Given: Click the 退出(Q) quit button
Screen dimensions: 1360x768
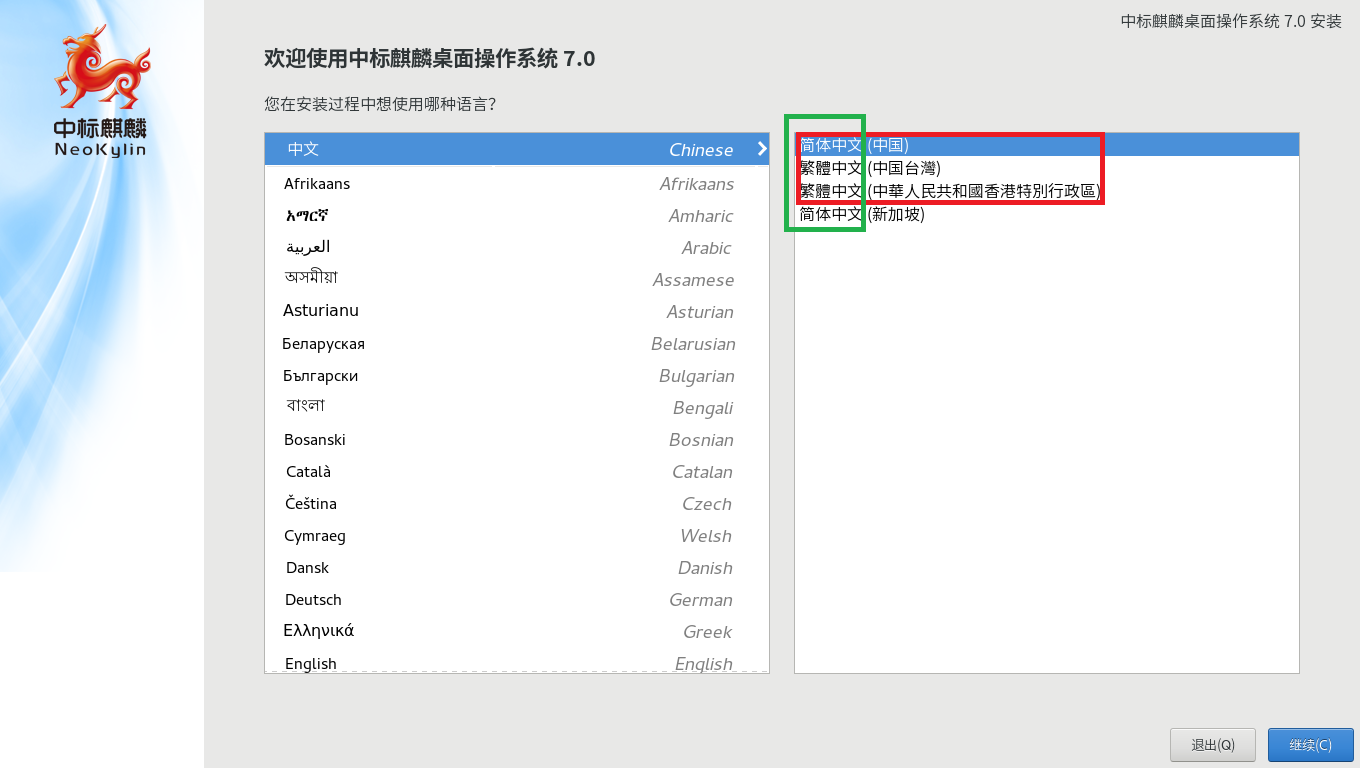Looking at the screenshot, I should pos(1212,745).
